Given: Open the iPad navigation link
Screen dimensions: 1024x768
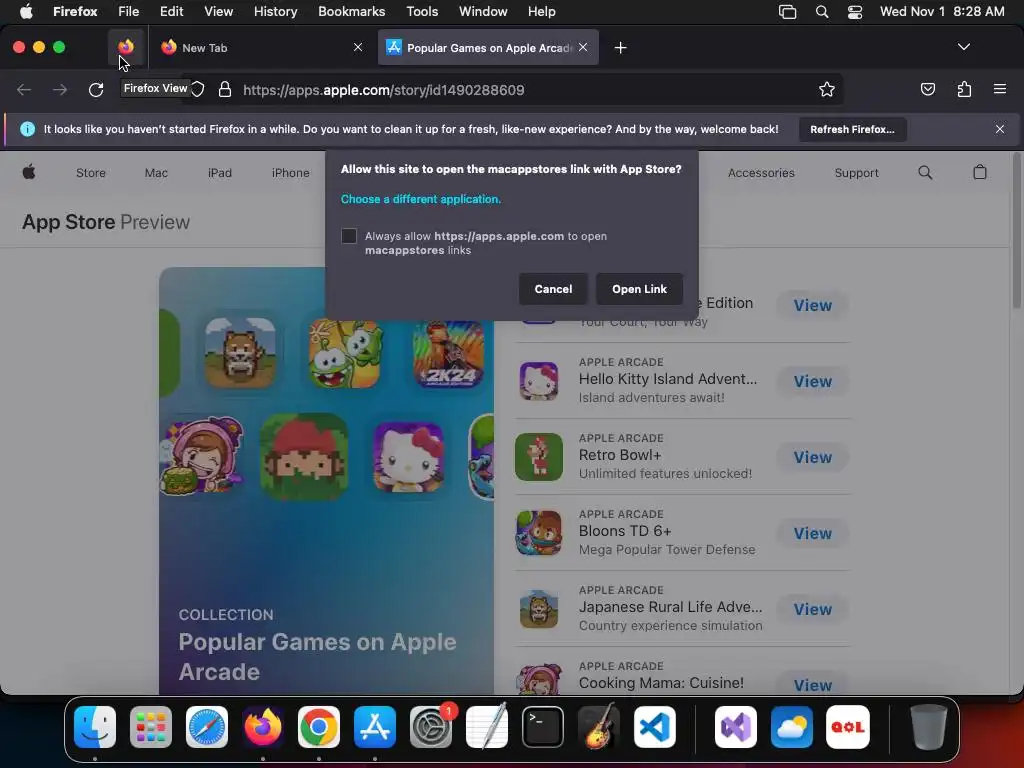Looking at the screenshot, I should click(219, 173).
